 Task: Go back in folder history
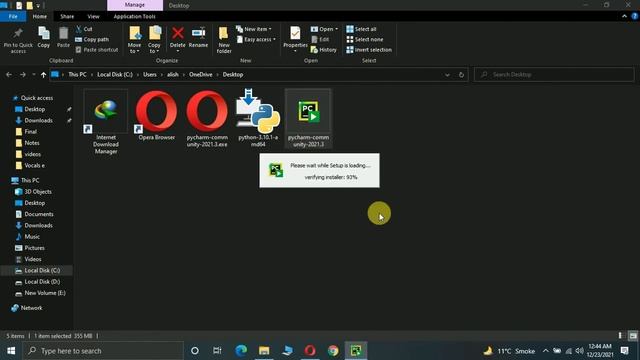coord(9,75)
